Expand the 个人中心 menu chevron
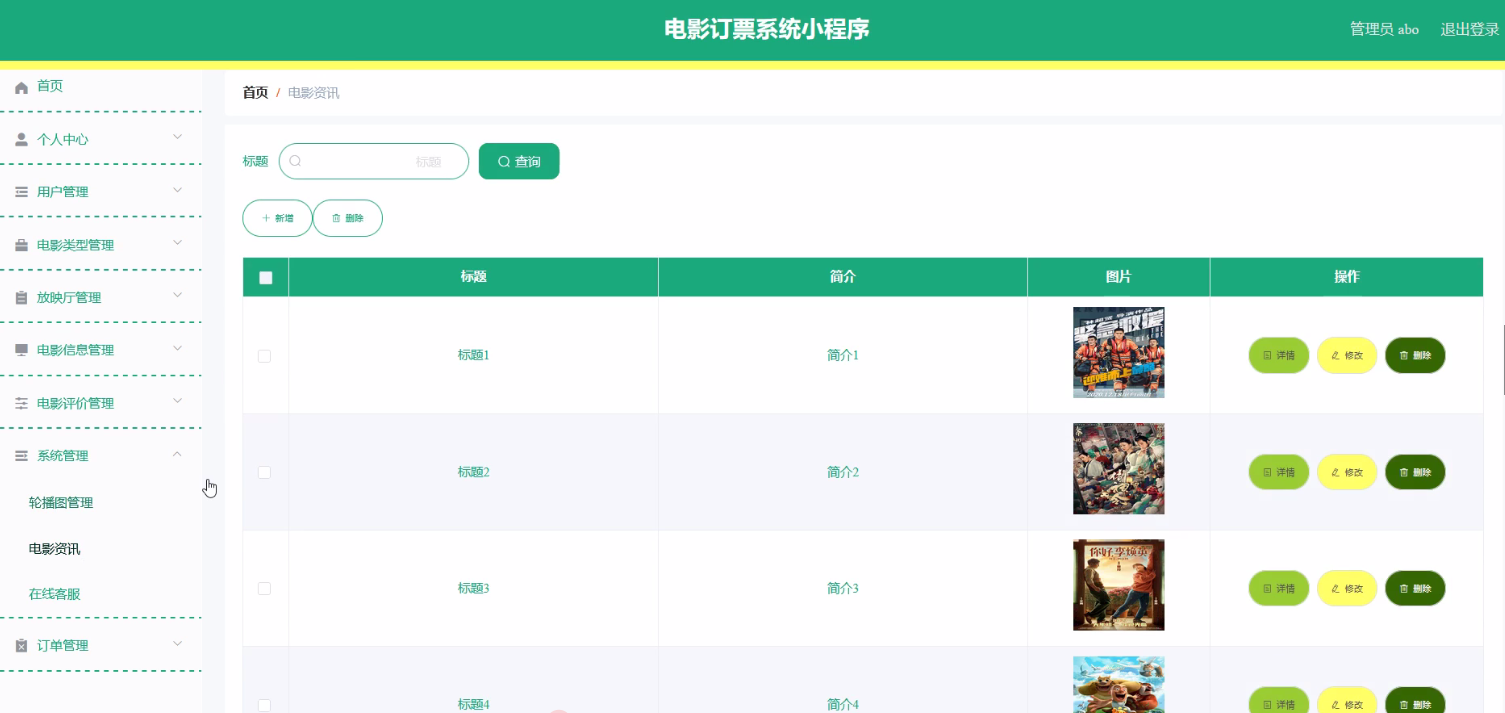The height and width of the screenshot is (713, 1505). (x=177, y=137)
